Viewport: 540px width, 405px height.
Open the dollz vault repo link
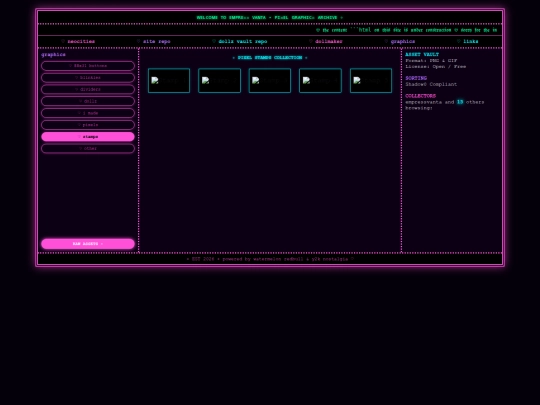240,41
